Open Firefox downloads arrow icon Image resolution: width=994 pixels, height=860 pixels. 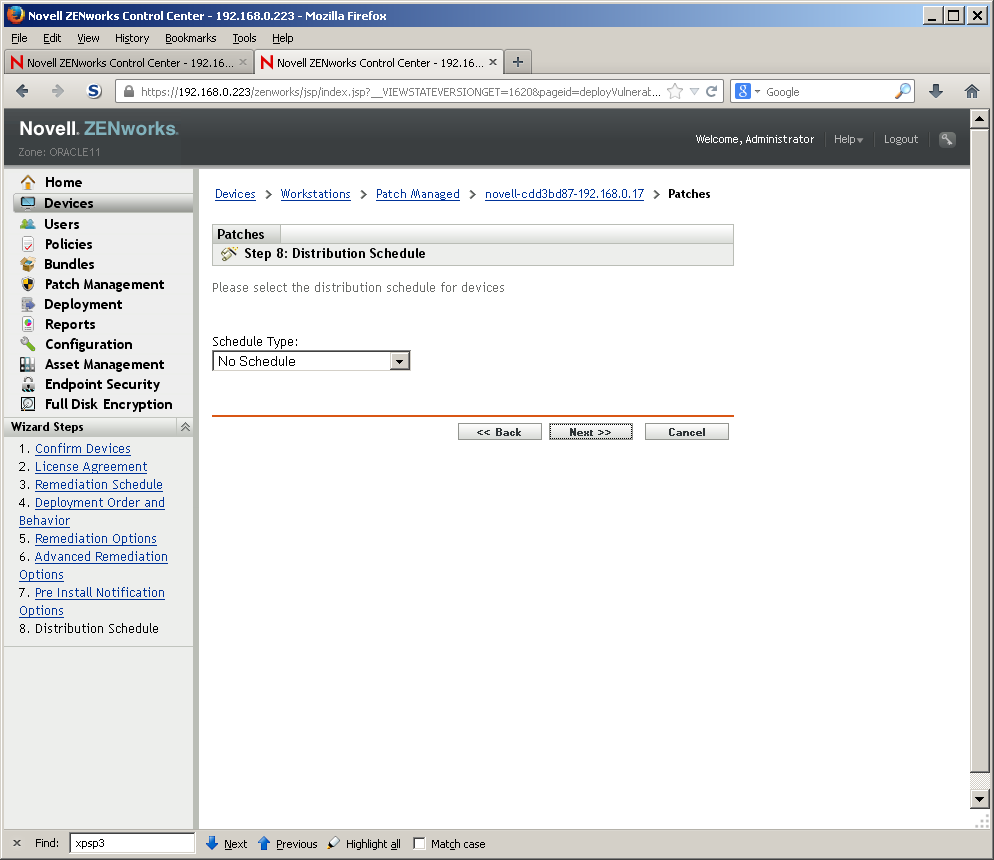point(936,91)
